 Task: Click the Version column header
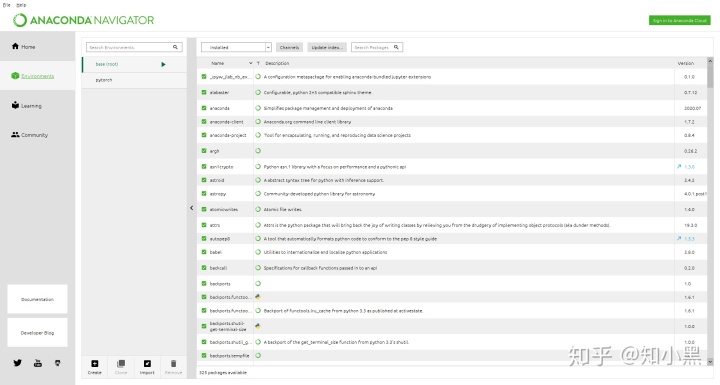pyautogui.click(x=686, y=63)
